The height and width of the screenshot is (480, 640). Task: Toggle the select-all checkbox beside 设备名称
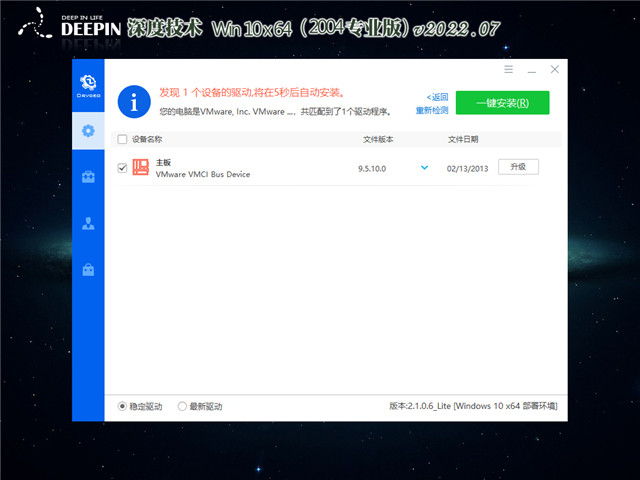tap(123, 140)
